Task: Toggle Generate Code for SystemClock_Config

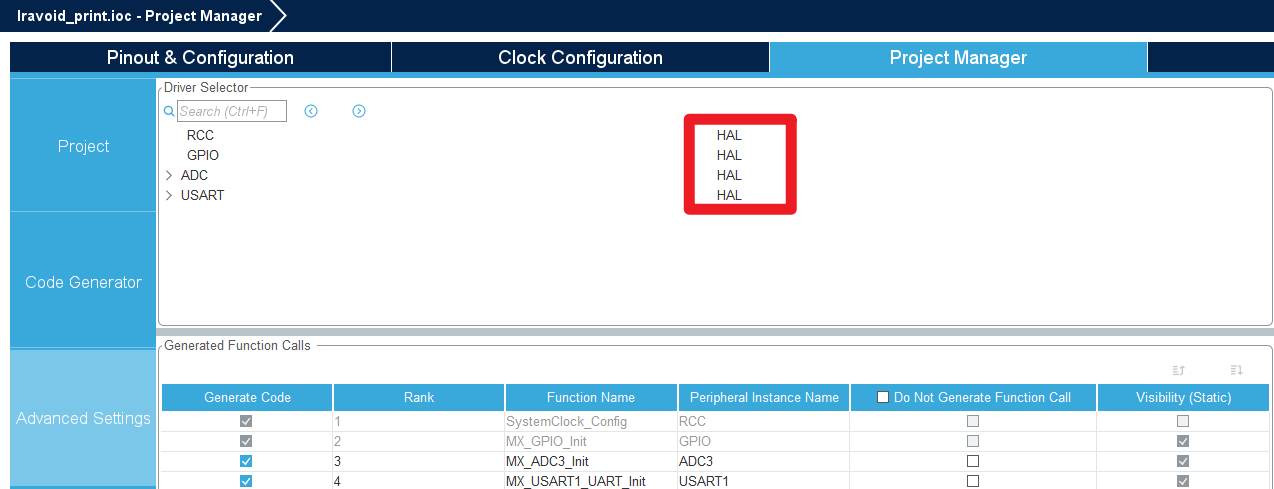Action: [x=246, y=421]
